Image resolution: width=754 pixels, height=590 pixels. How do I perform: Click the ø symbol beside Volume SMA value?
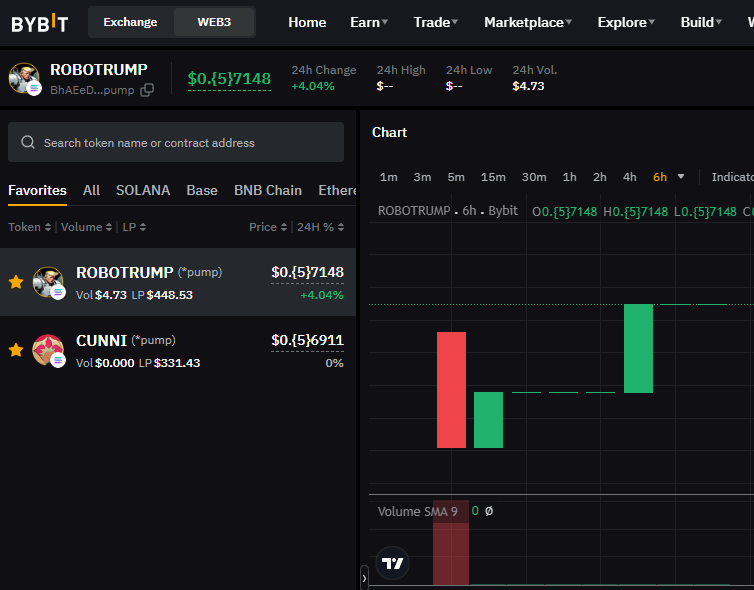click(489, 511)
